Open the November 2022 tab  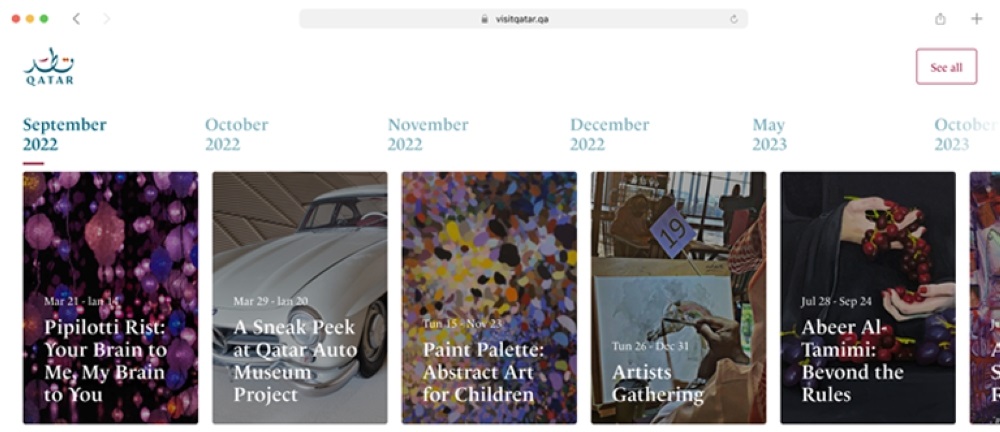(x=428, y=134)
